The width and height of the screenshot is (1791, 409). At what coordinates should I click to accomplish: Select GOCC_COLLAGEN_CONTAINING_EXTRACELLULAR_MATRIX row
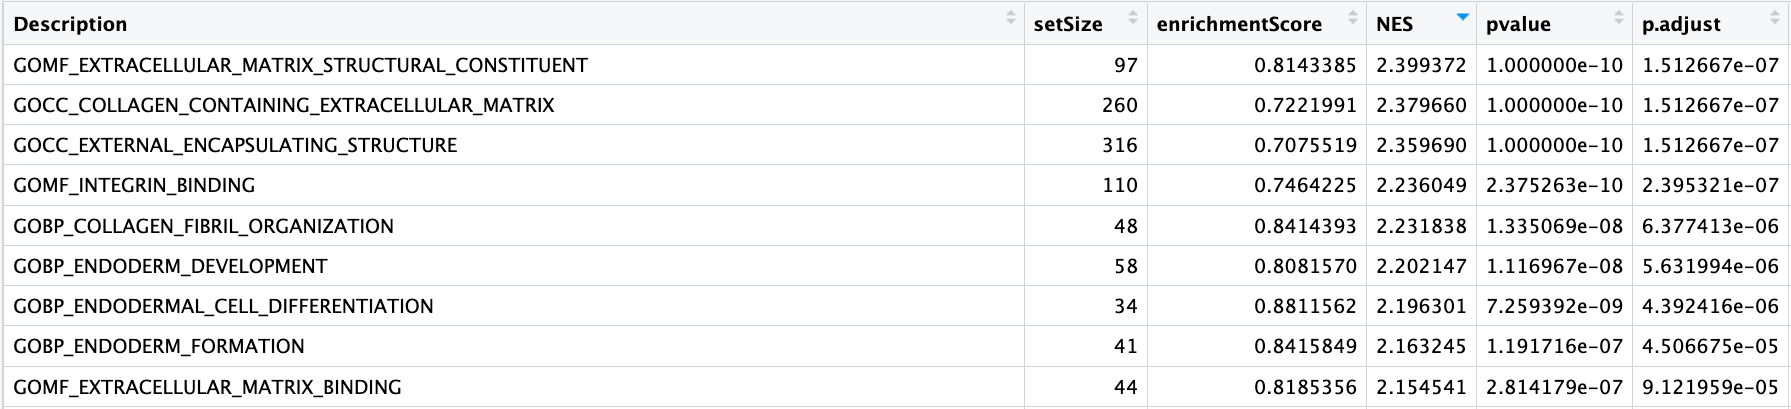click(895, 105)
